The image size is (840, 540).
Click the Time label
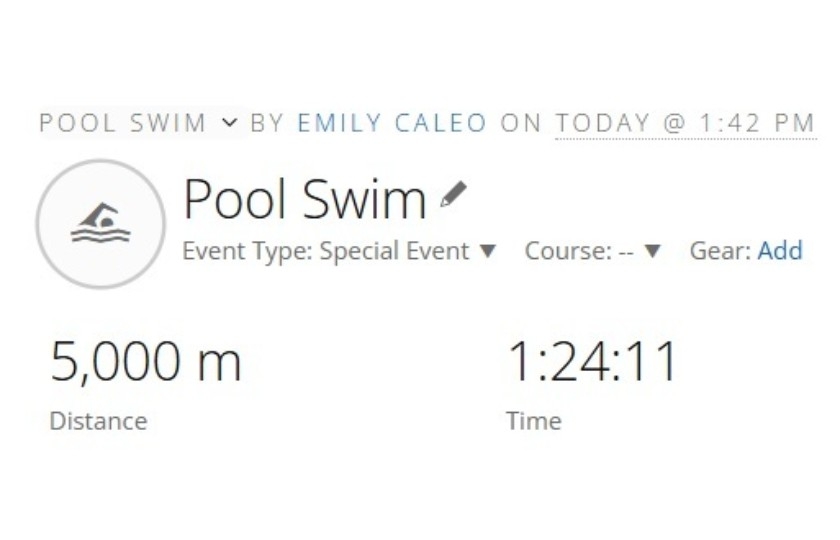pos(533,421)
